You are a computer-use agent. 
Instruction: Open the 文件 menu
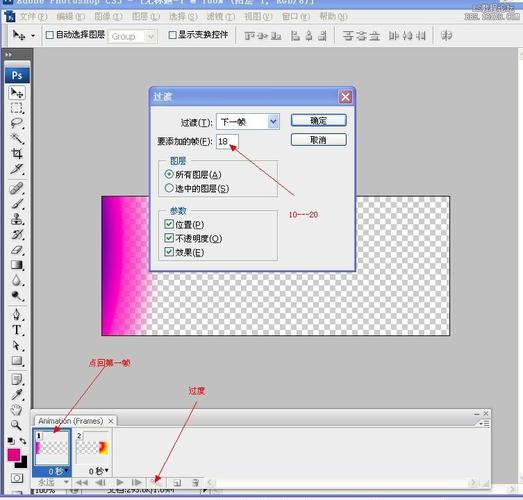pyautogui.click(x=33, y=16)
